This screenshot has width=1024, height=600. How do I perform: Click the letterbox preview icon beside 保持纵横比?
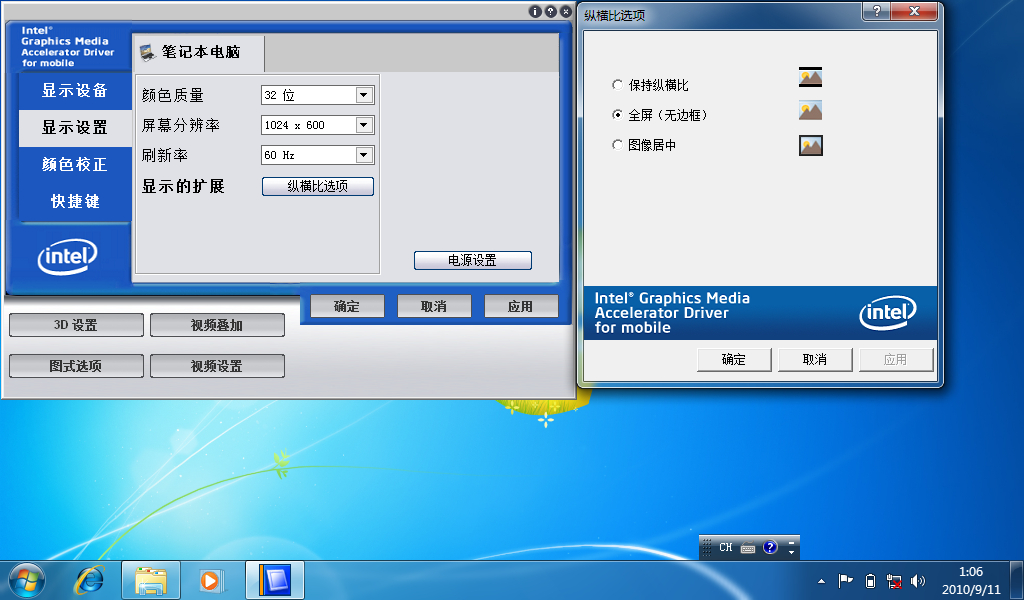coord(810,77)
